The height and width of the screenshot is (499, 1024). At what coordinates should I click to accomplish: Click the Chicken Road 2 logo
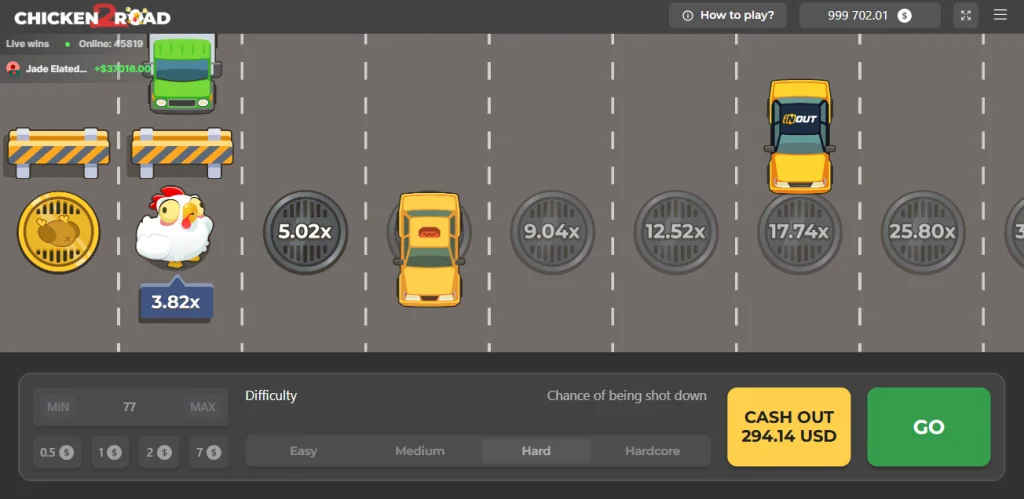(x=92, y=16)
